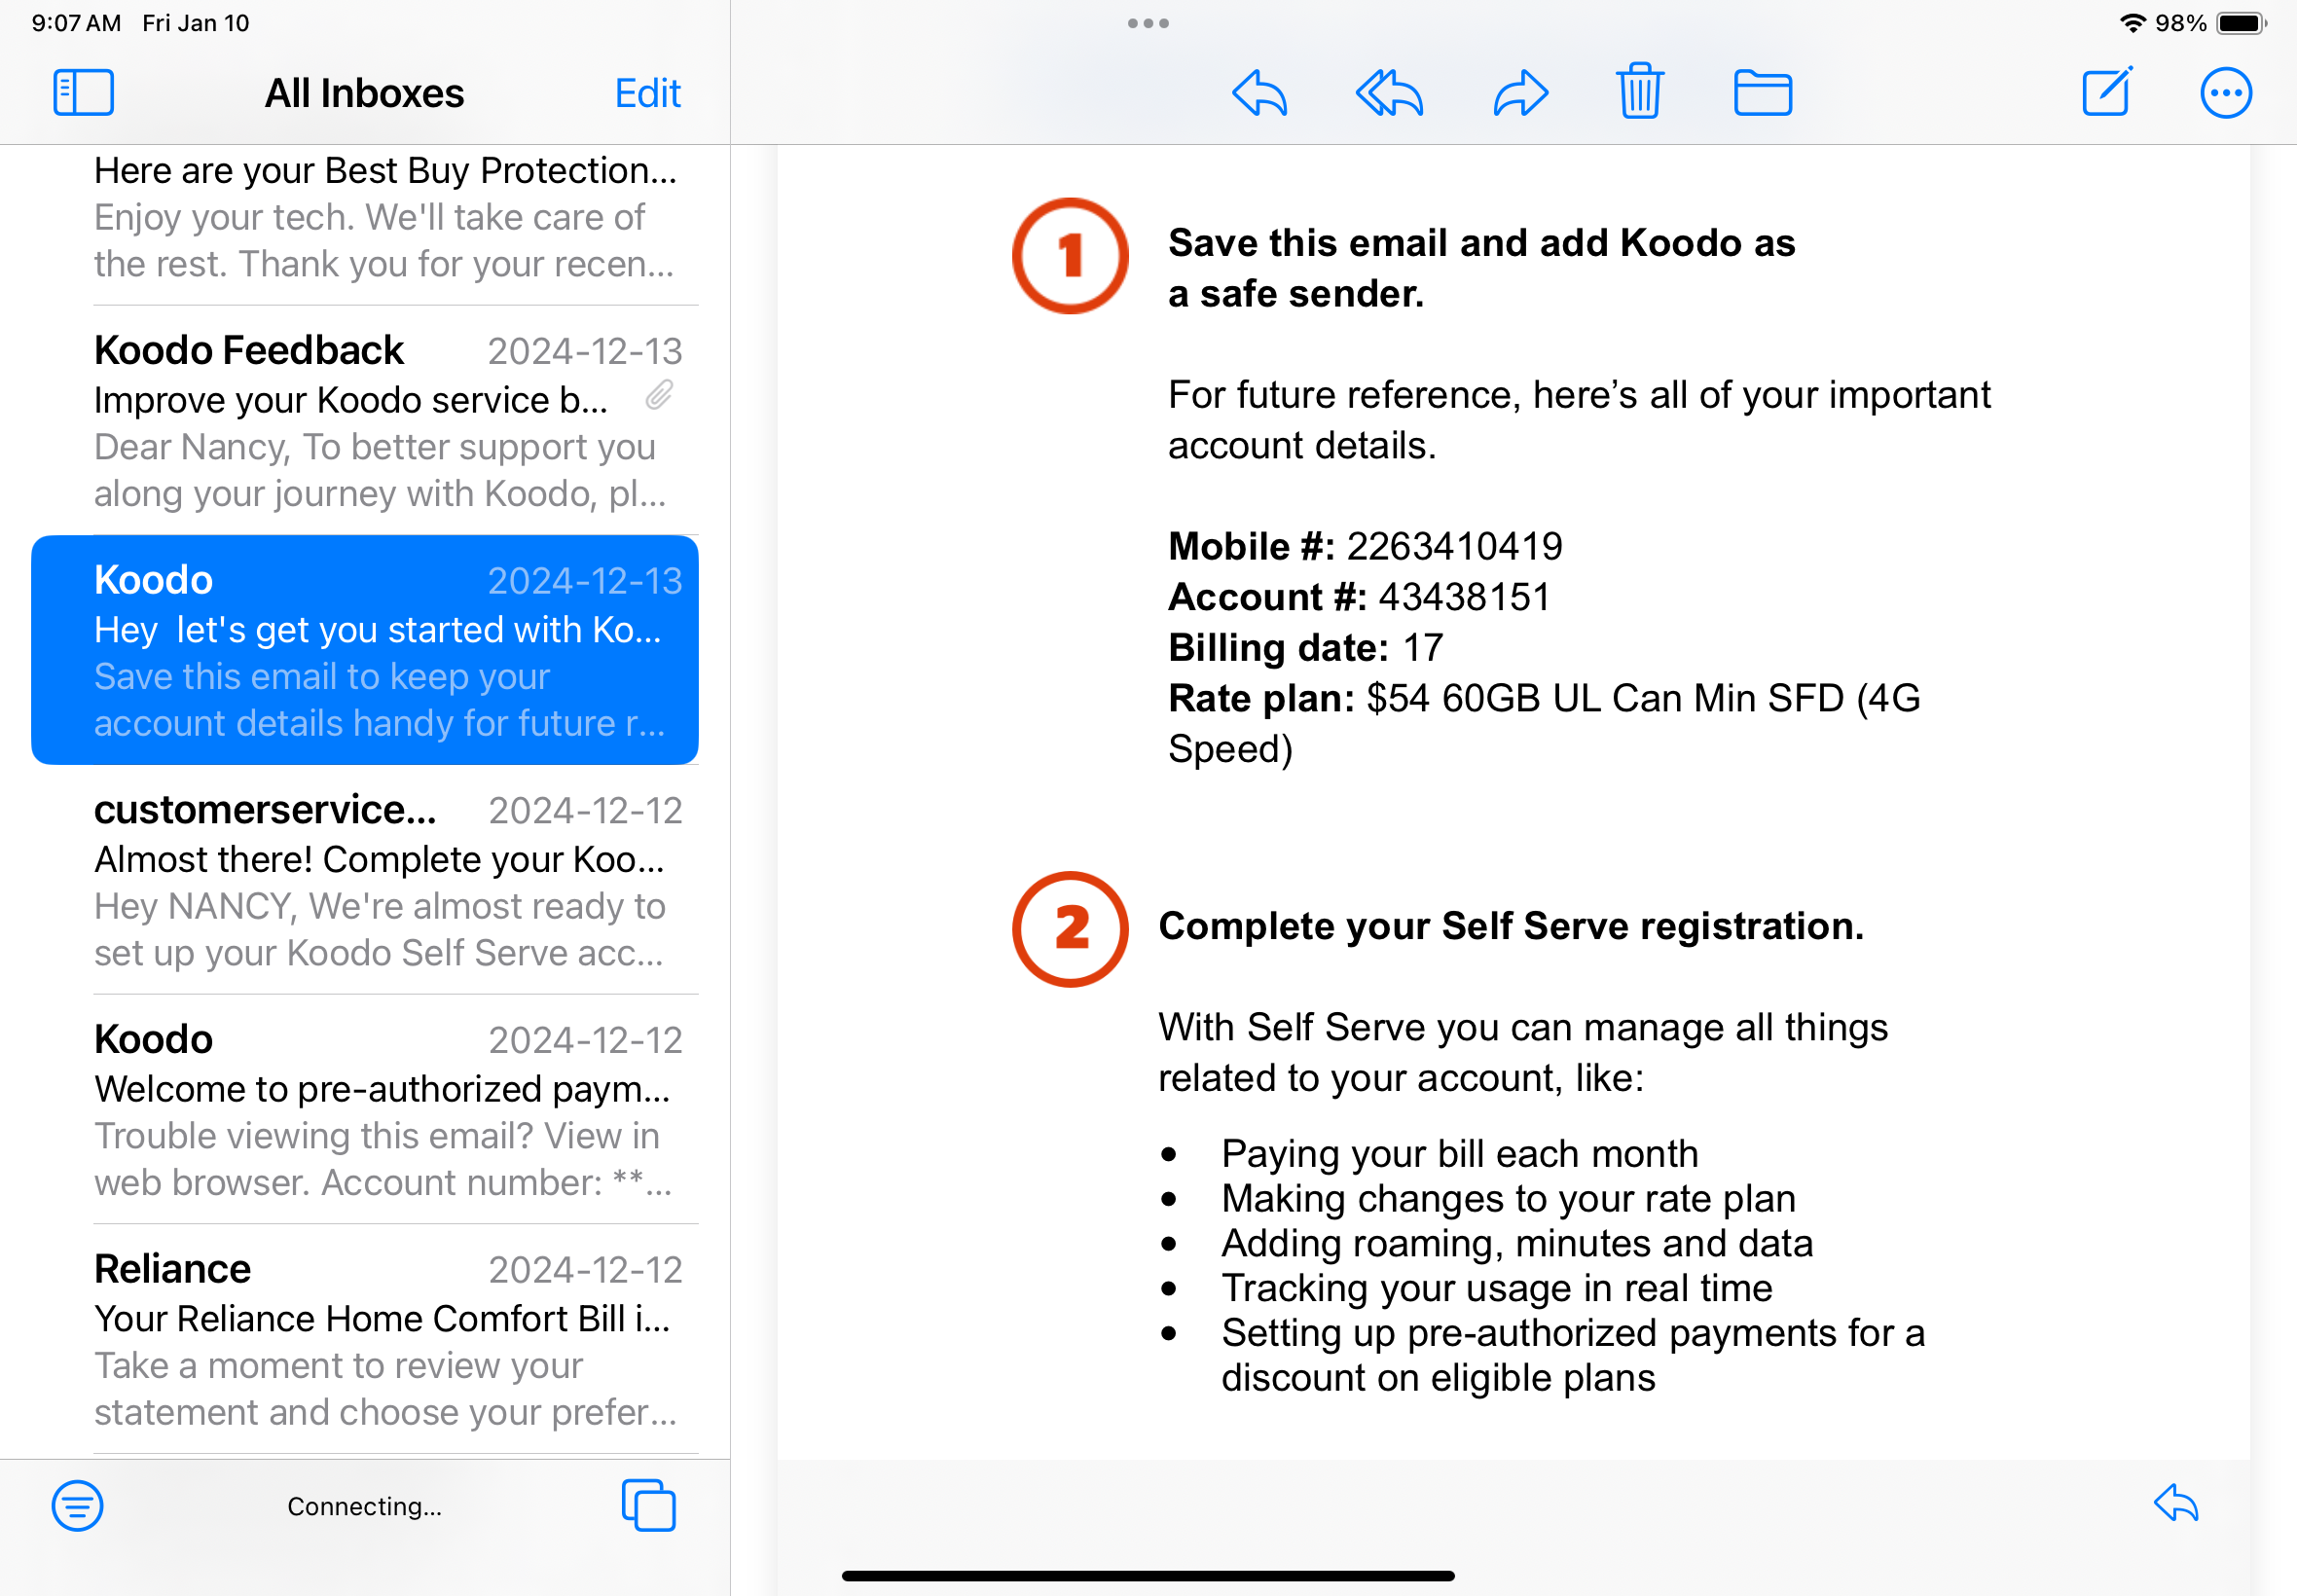
Task: Tap the bottom-right quick reply arrow
Action: pyautogui.click(x=2176, y=1503)
